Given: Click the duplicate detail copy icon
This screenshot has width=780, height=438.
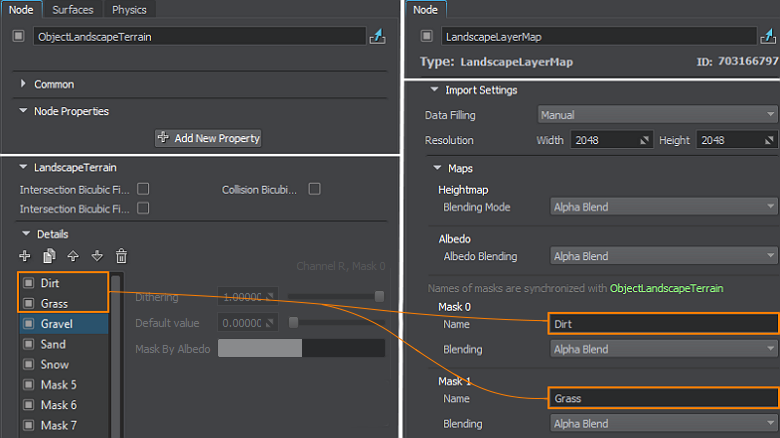Looking at the screenshot, I should [x=49, y=256].
